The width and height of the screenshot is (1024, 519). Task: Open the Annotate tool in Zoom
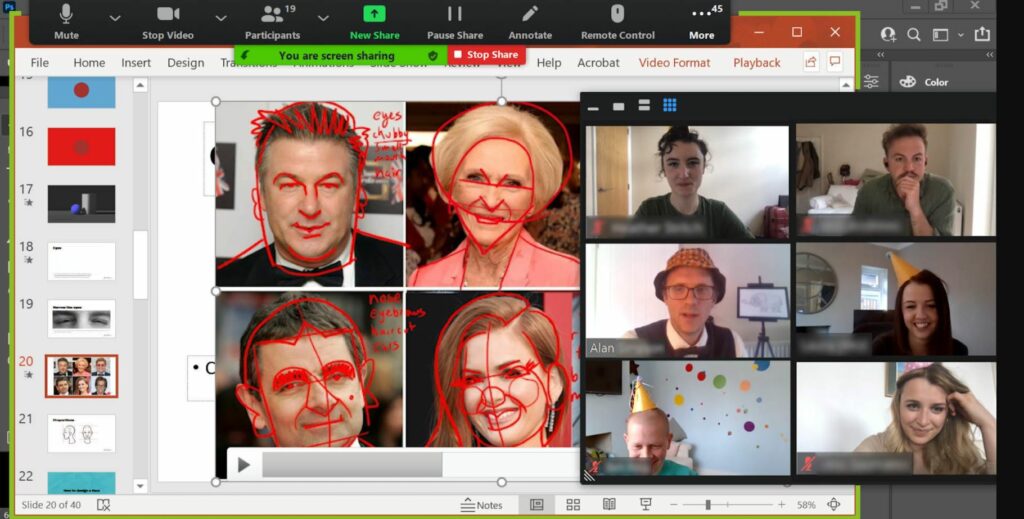tap(530, 21)
